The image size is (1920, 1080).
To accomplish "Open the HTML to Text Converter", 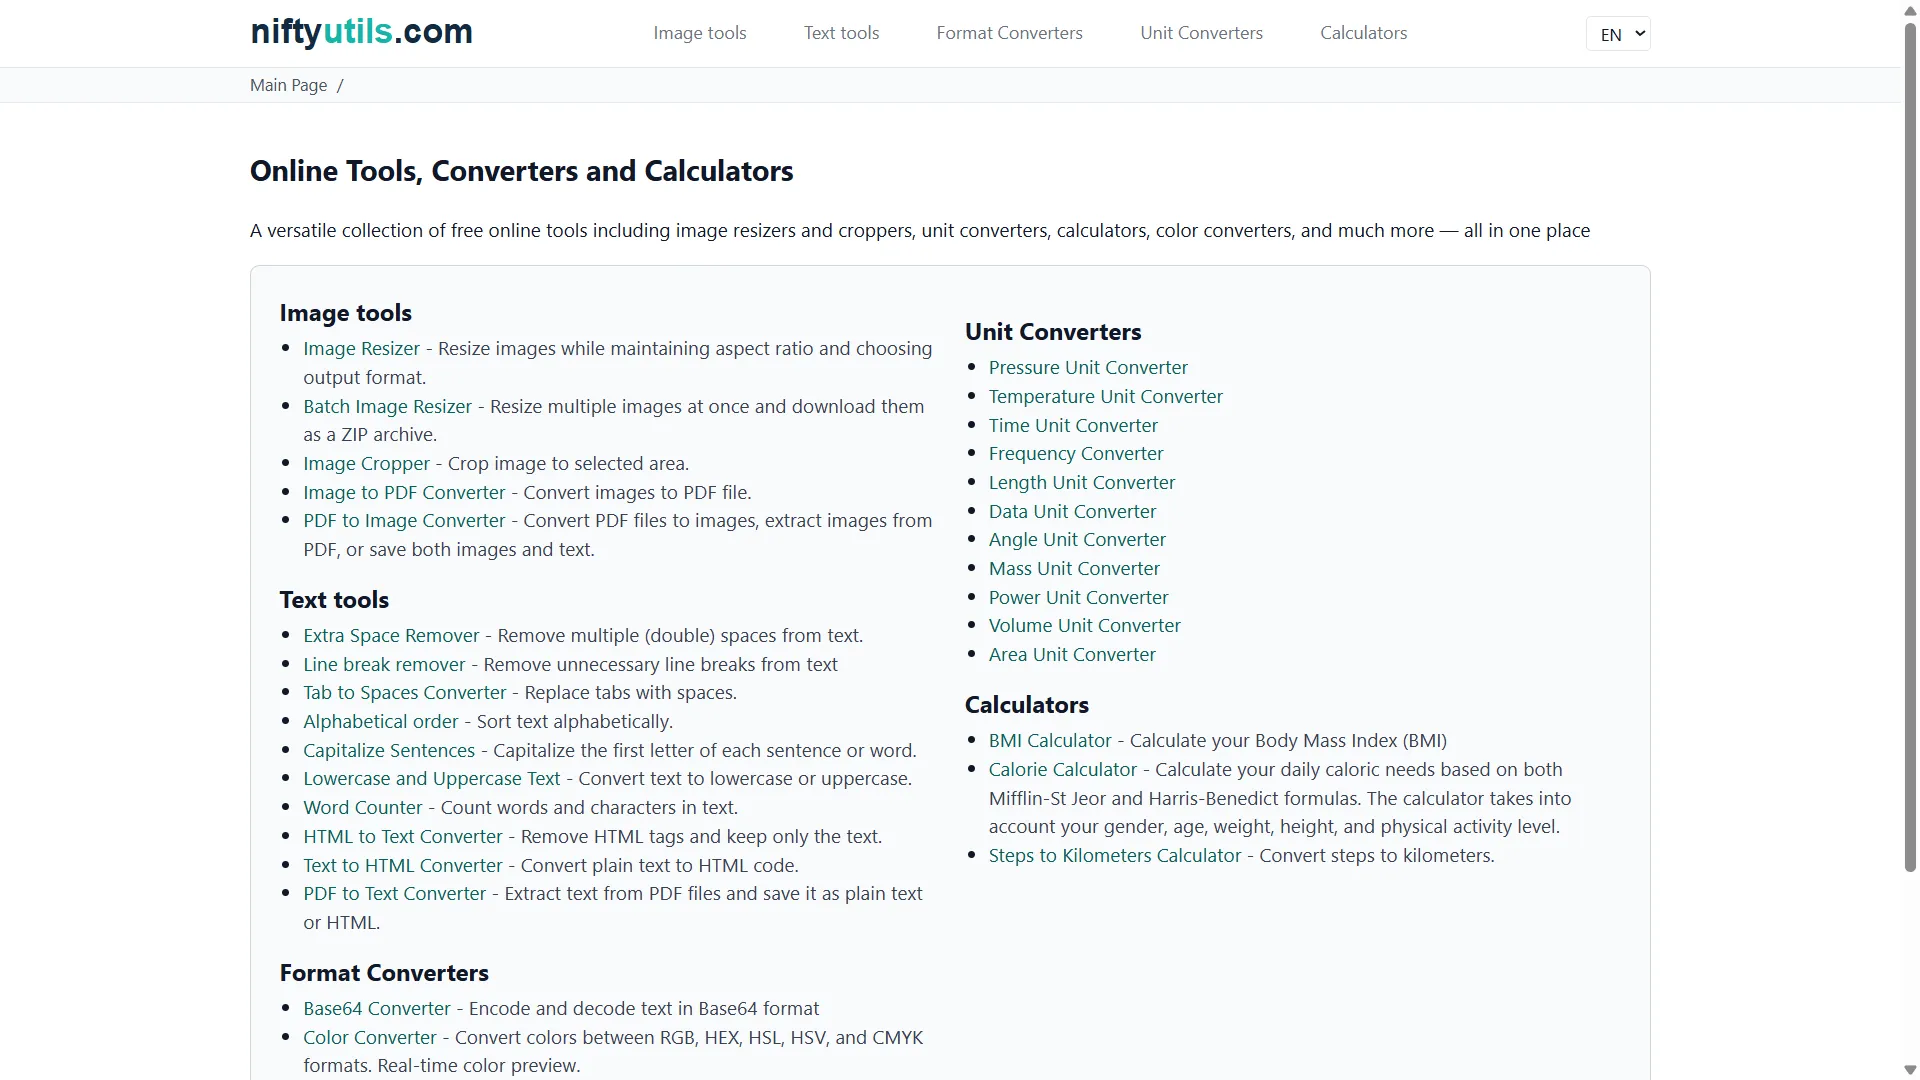I will click(402, 836).
